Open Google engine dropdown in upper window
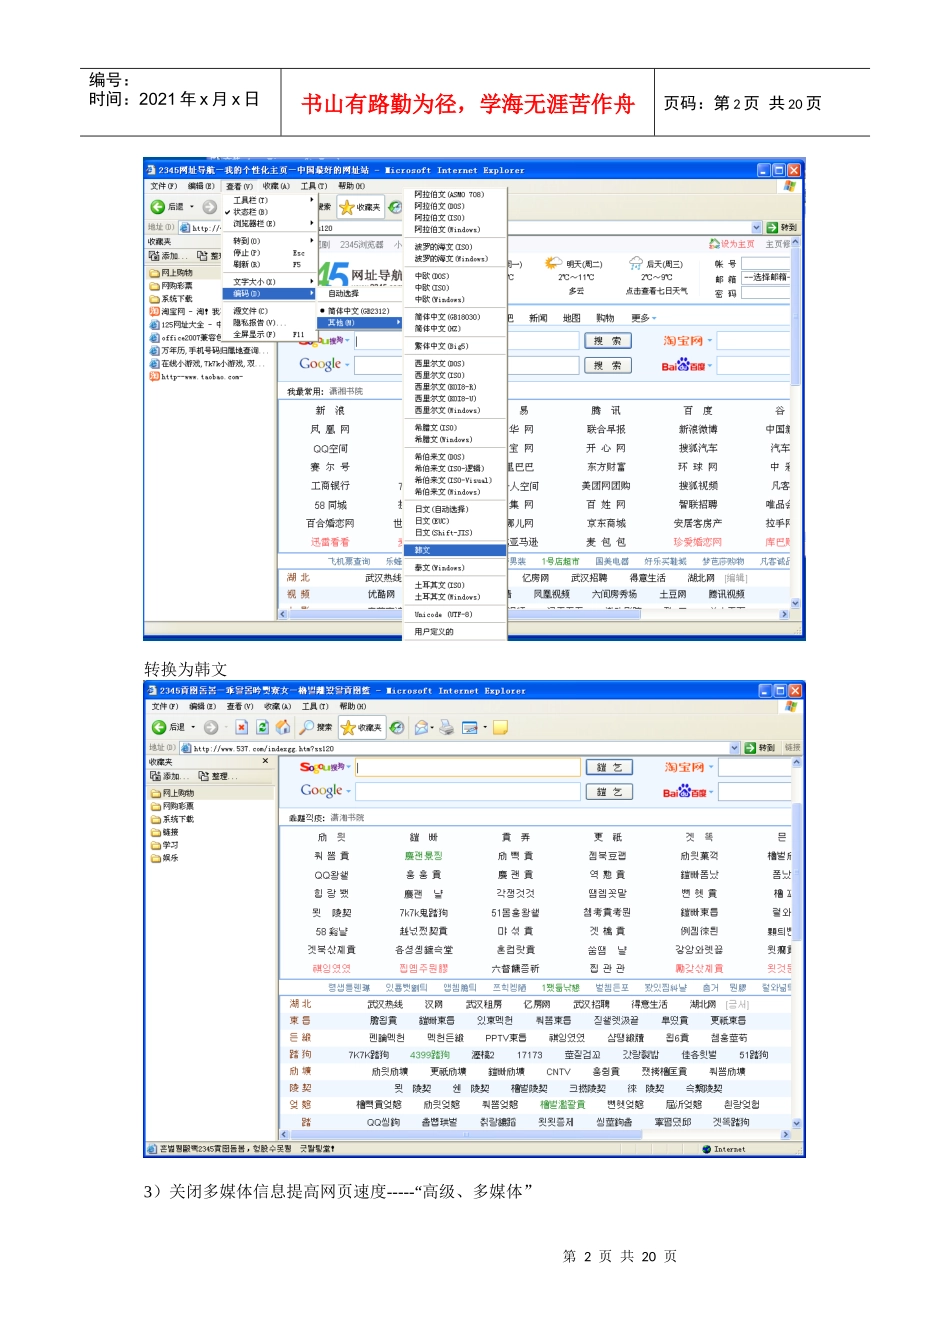Viewport: 950px width, 1344px height. pyautogui.click(x=347, y=365)
